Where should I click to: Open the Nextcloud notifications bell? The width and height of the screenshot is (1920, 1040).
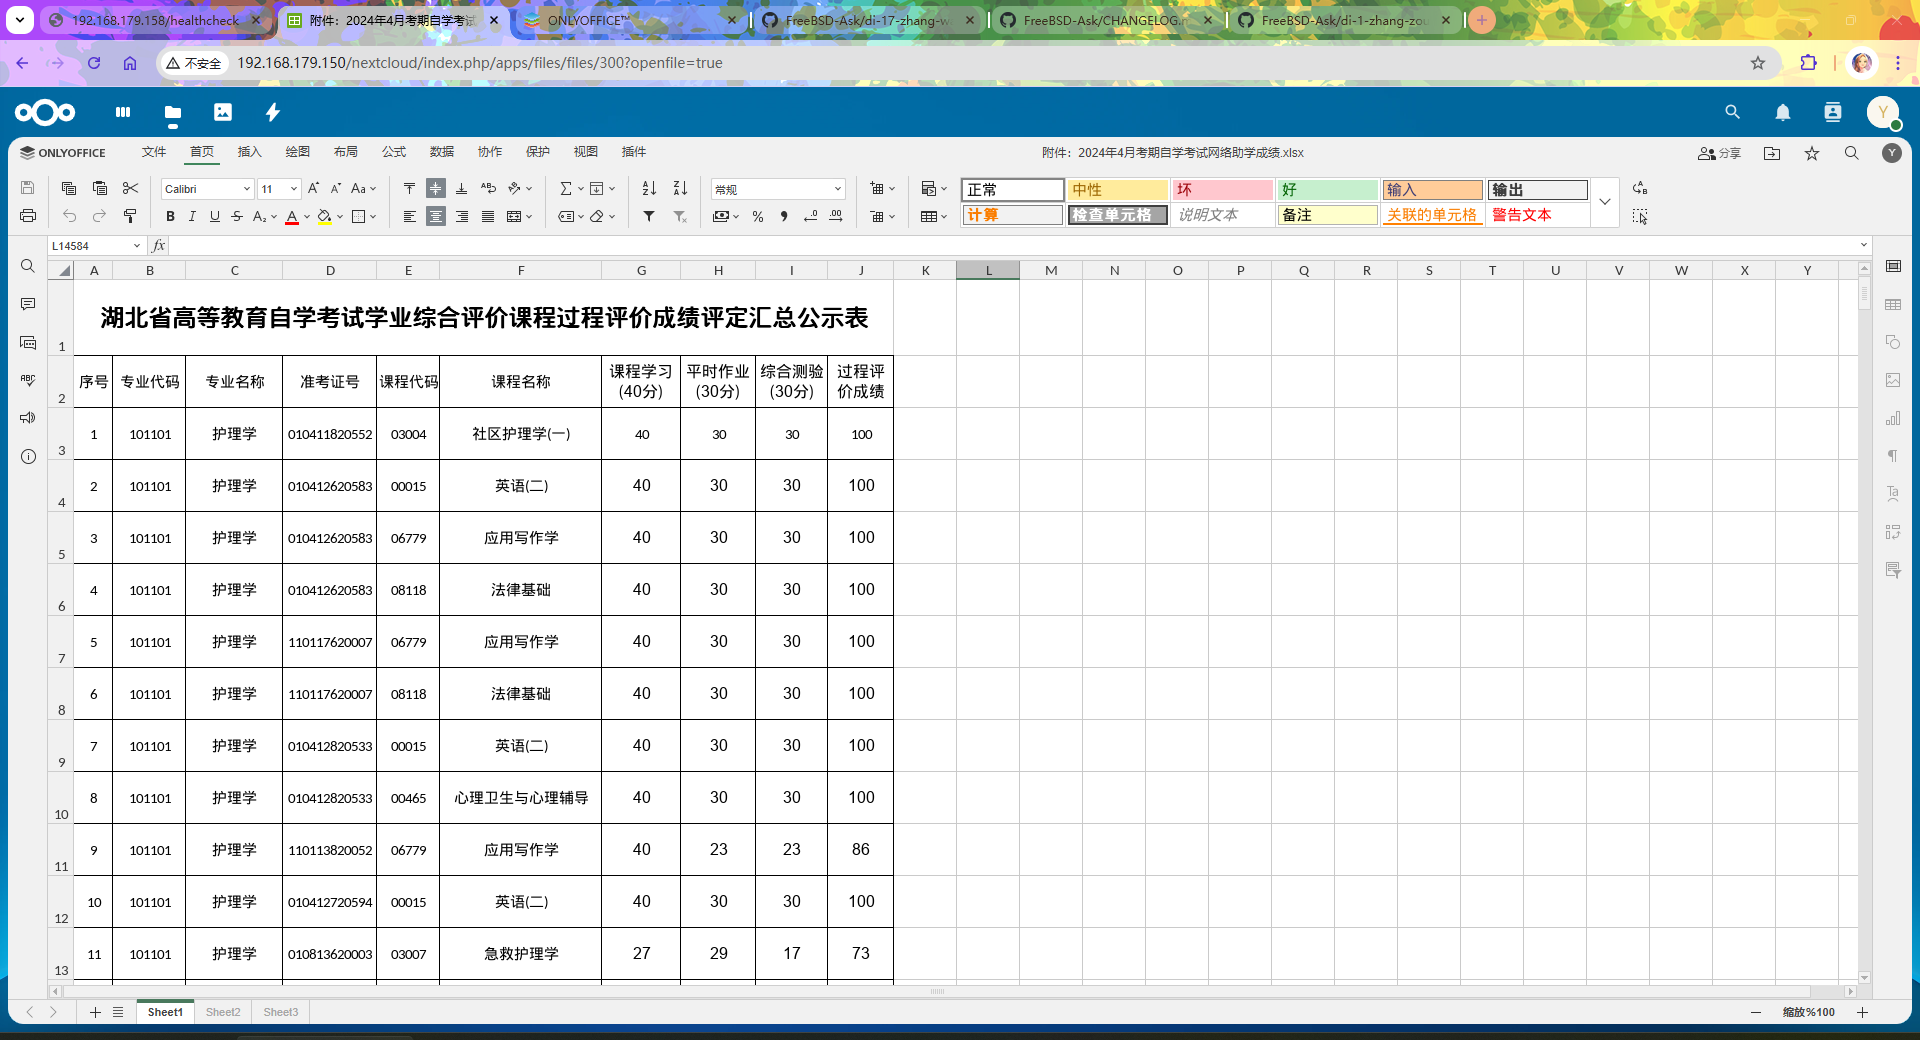1783,113
